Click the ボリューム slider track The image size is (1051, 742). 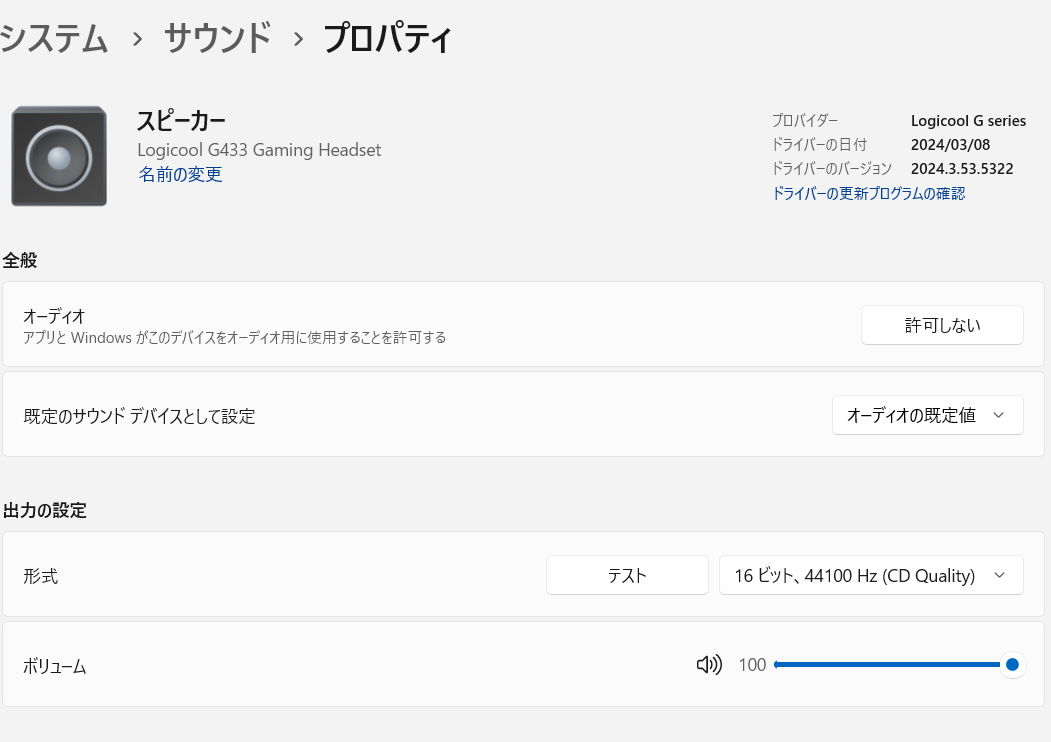pos(886,665)
